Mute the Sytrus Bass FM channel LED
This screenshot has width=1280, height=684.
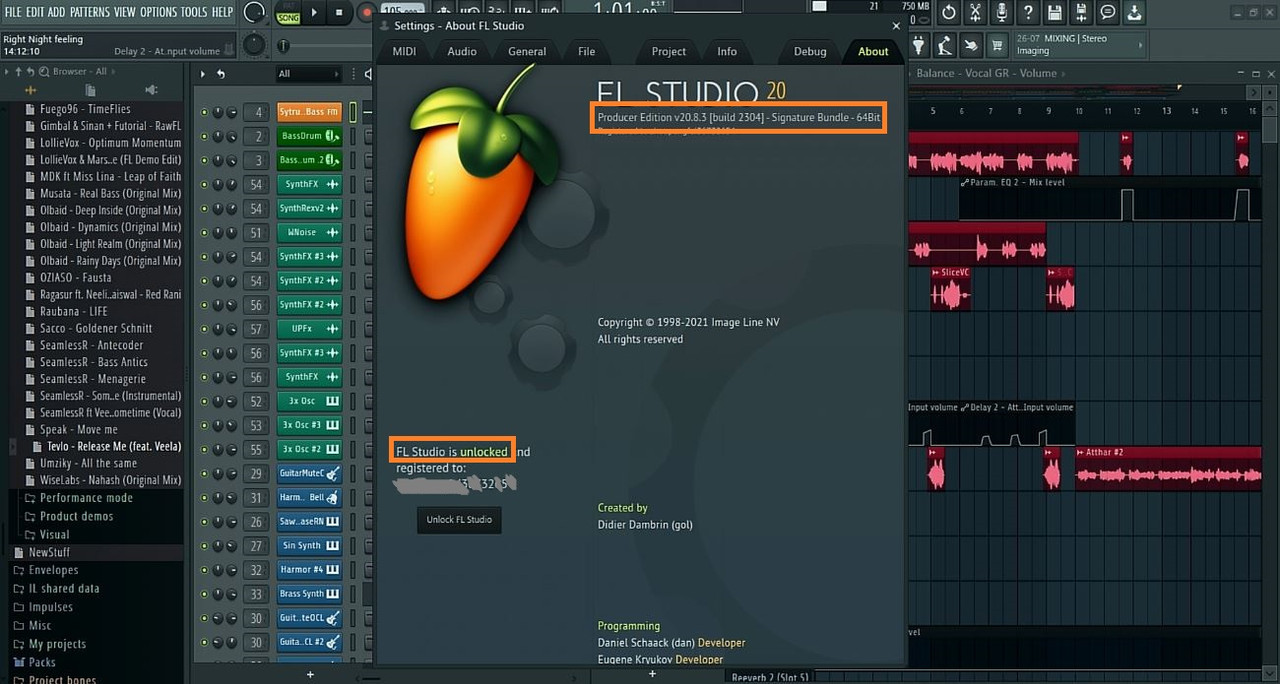tap(205, 112)
